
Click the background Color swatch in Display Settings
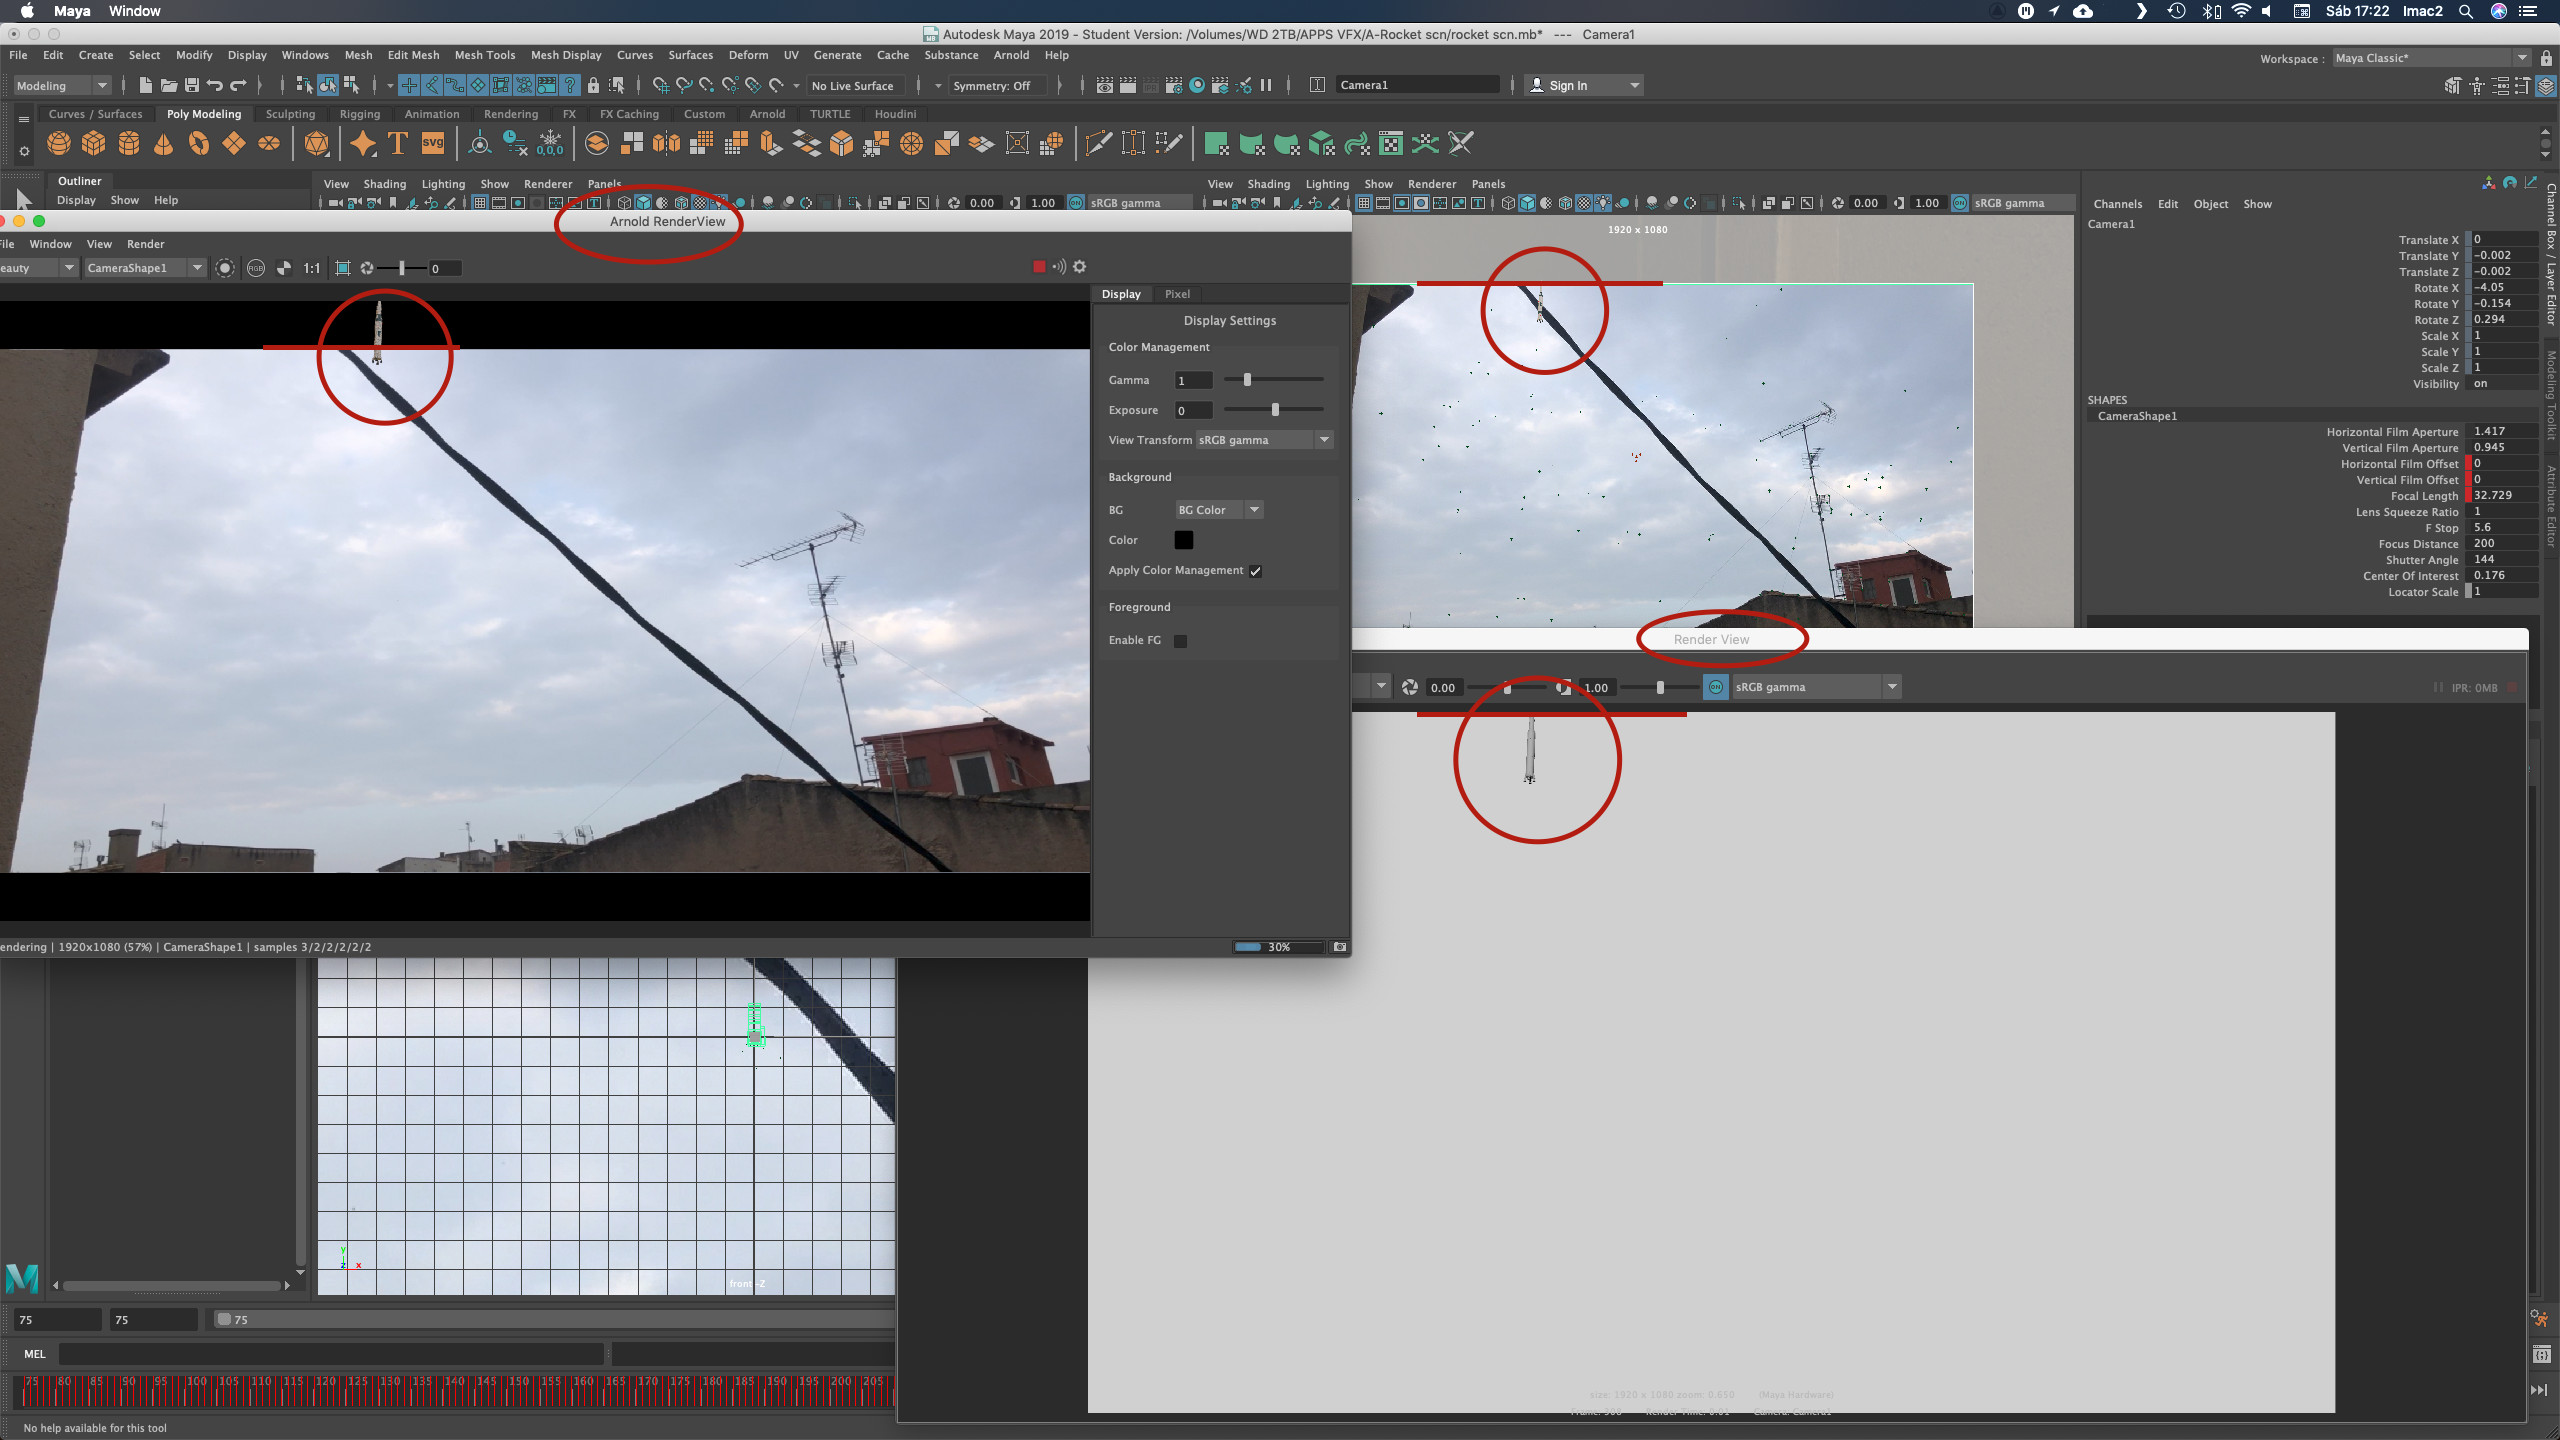1184,540
